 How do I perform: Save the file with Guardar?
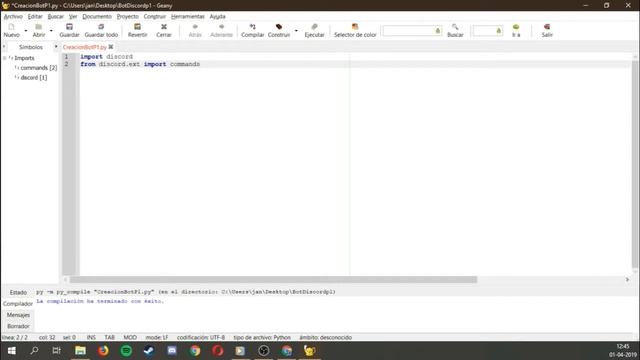coord(69,31)
